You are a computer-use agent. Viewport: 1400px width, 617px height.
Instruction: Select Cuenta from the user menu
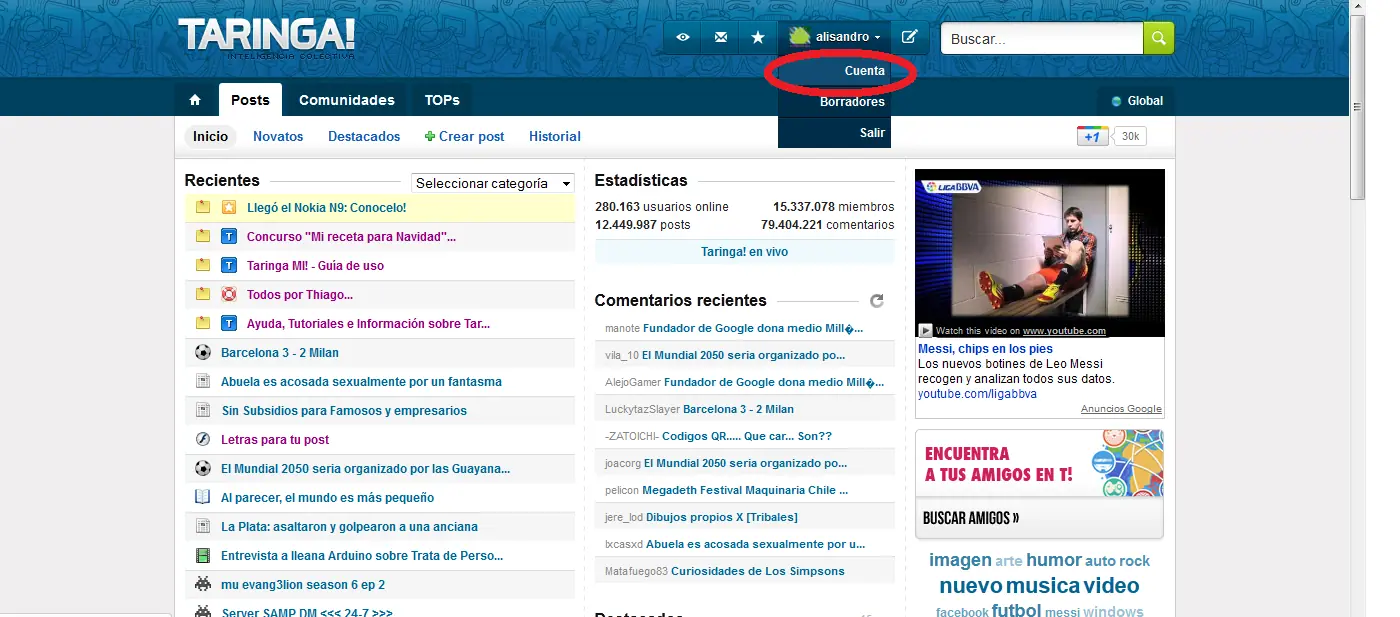point(863,71)
